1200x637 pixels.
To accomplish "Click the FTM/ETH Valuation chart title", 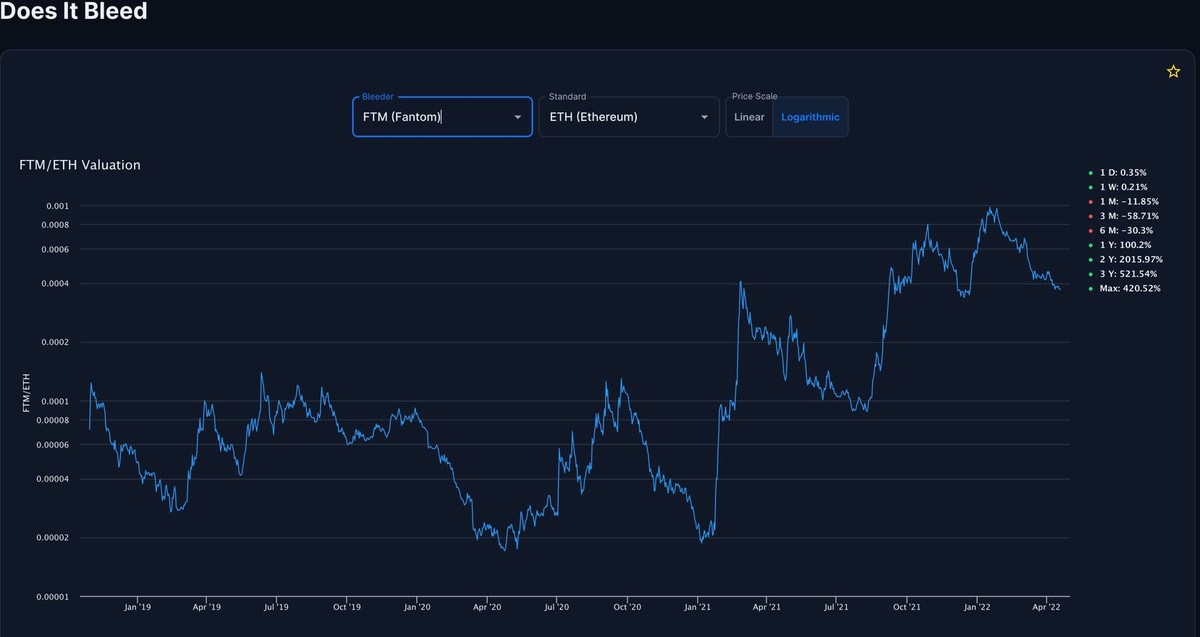I will point(80,165).
